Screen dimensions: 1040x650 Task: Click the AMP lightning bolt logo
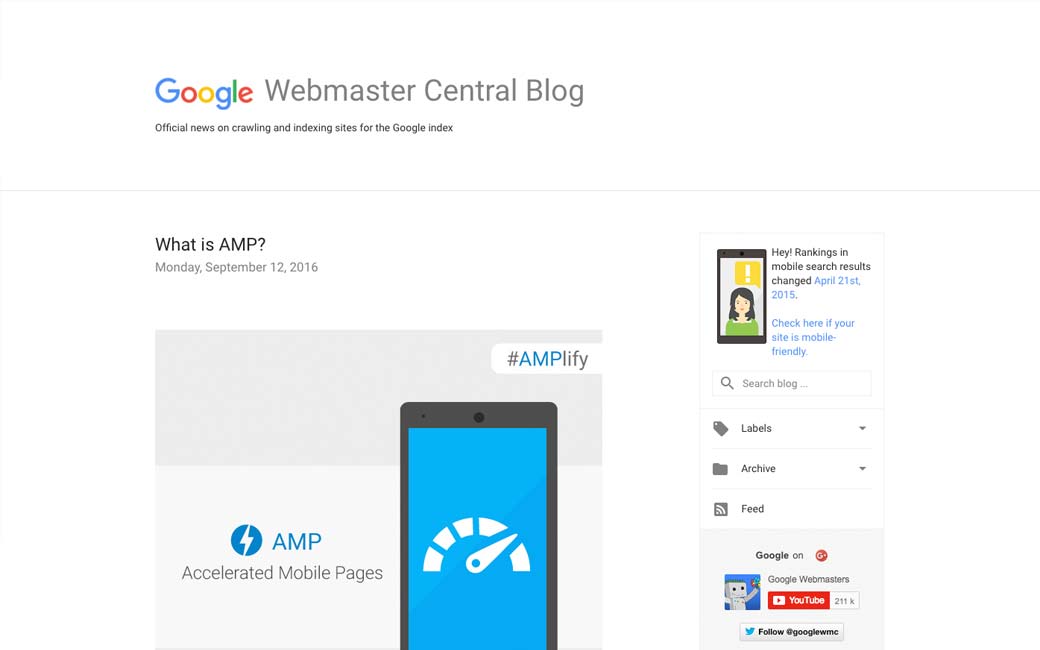pyautogui.click(x=246, y=540)
